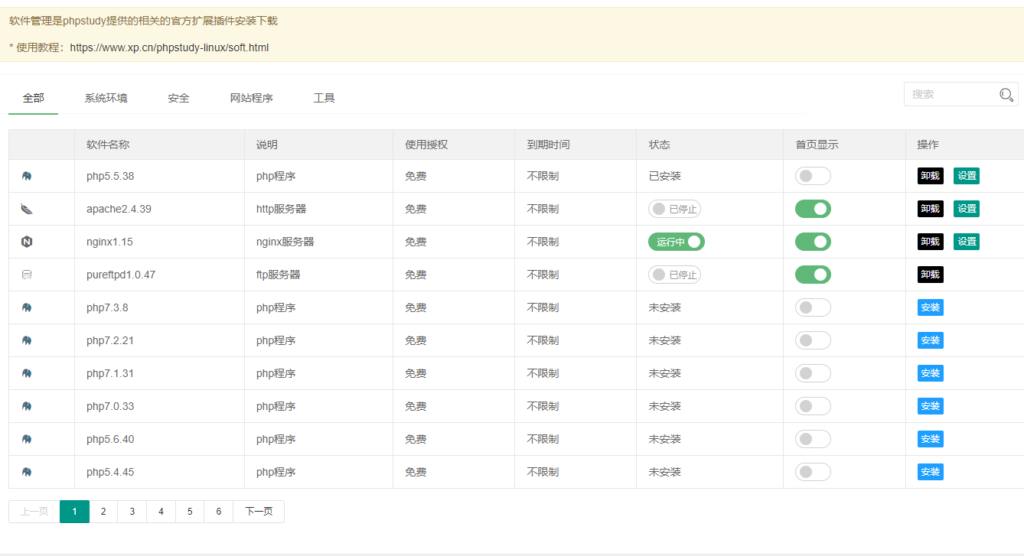Install php5.6.40 with 安装 button
The image size is (1024, 556).
[930, 439]
